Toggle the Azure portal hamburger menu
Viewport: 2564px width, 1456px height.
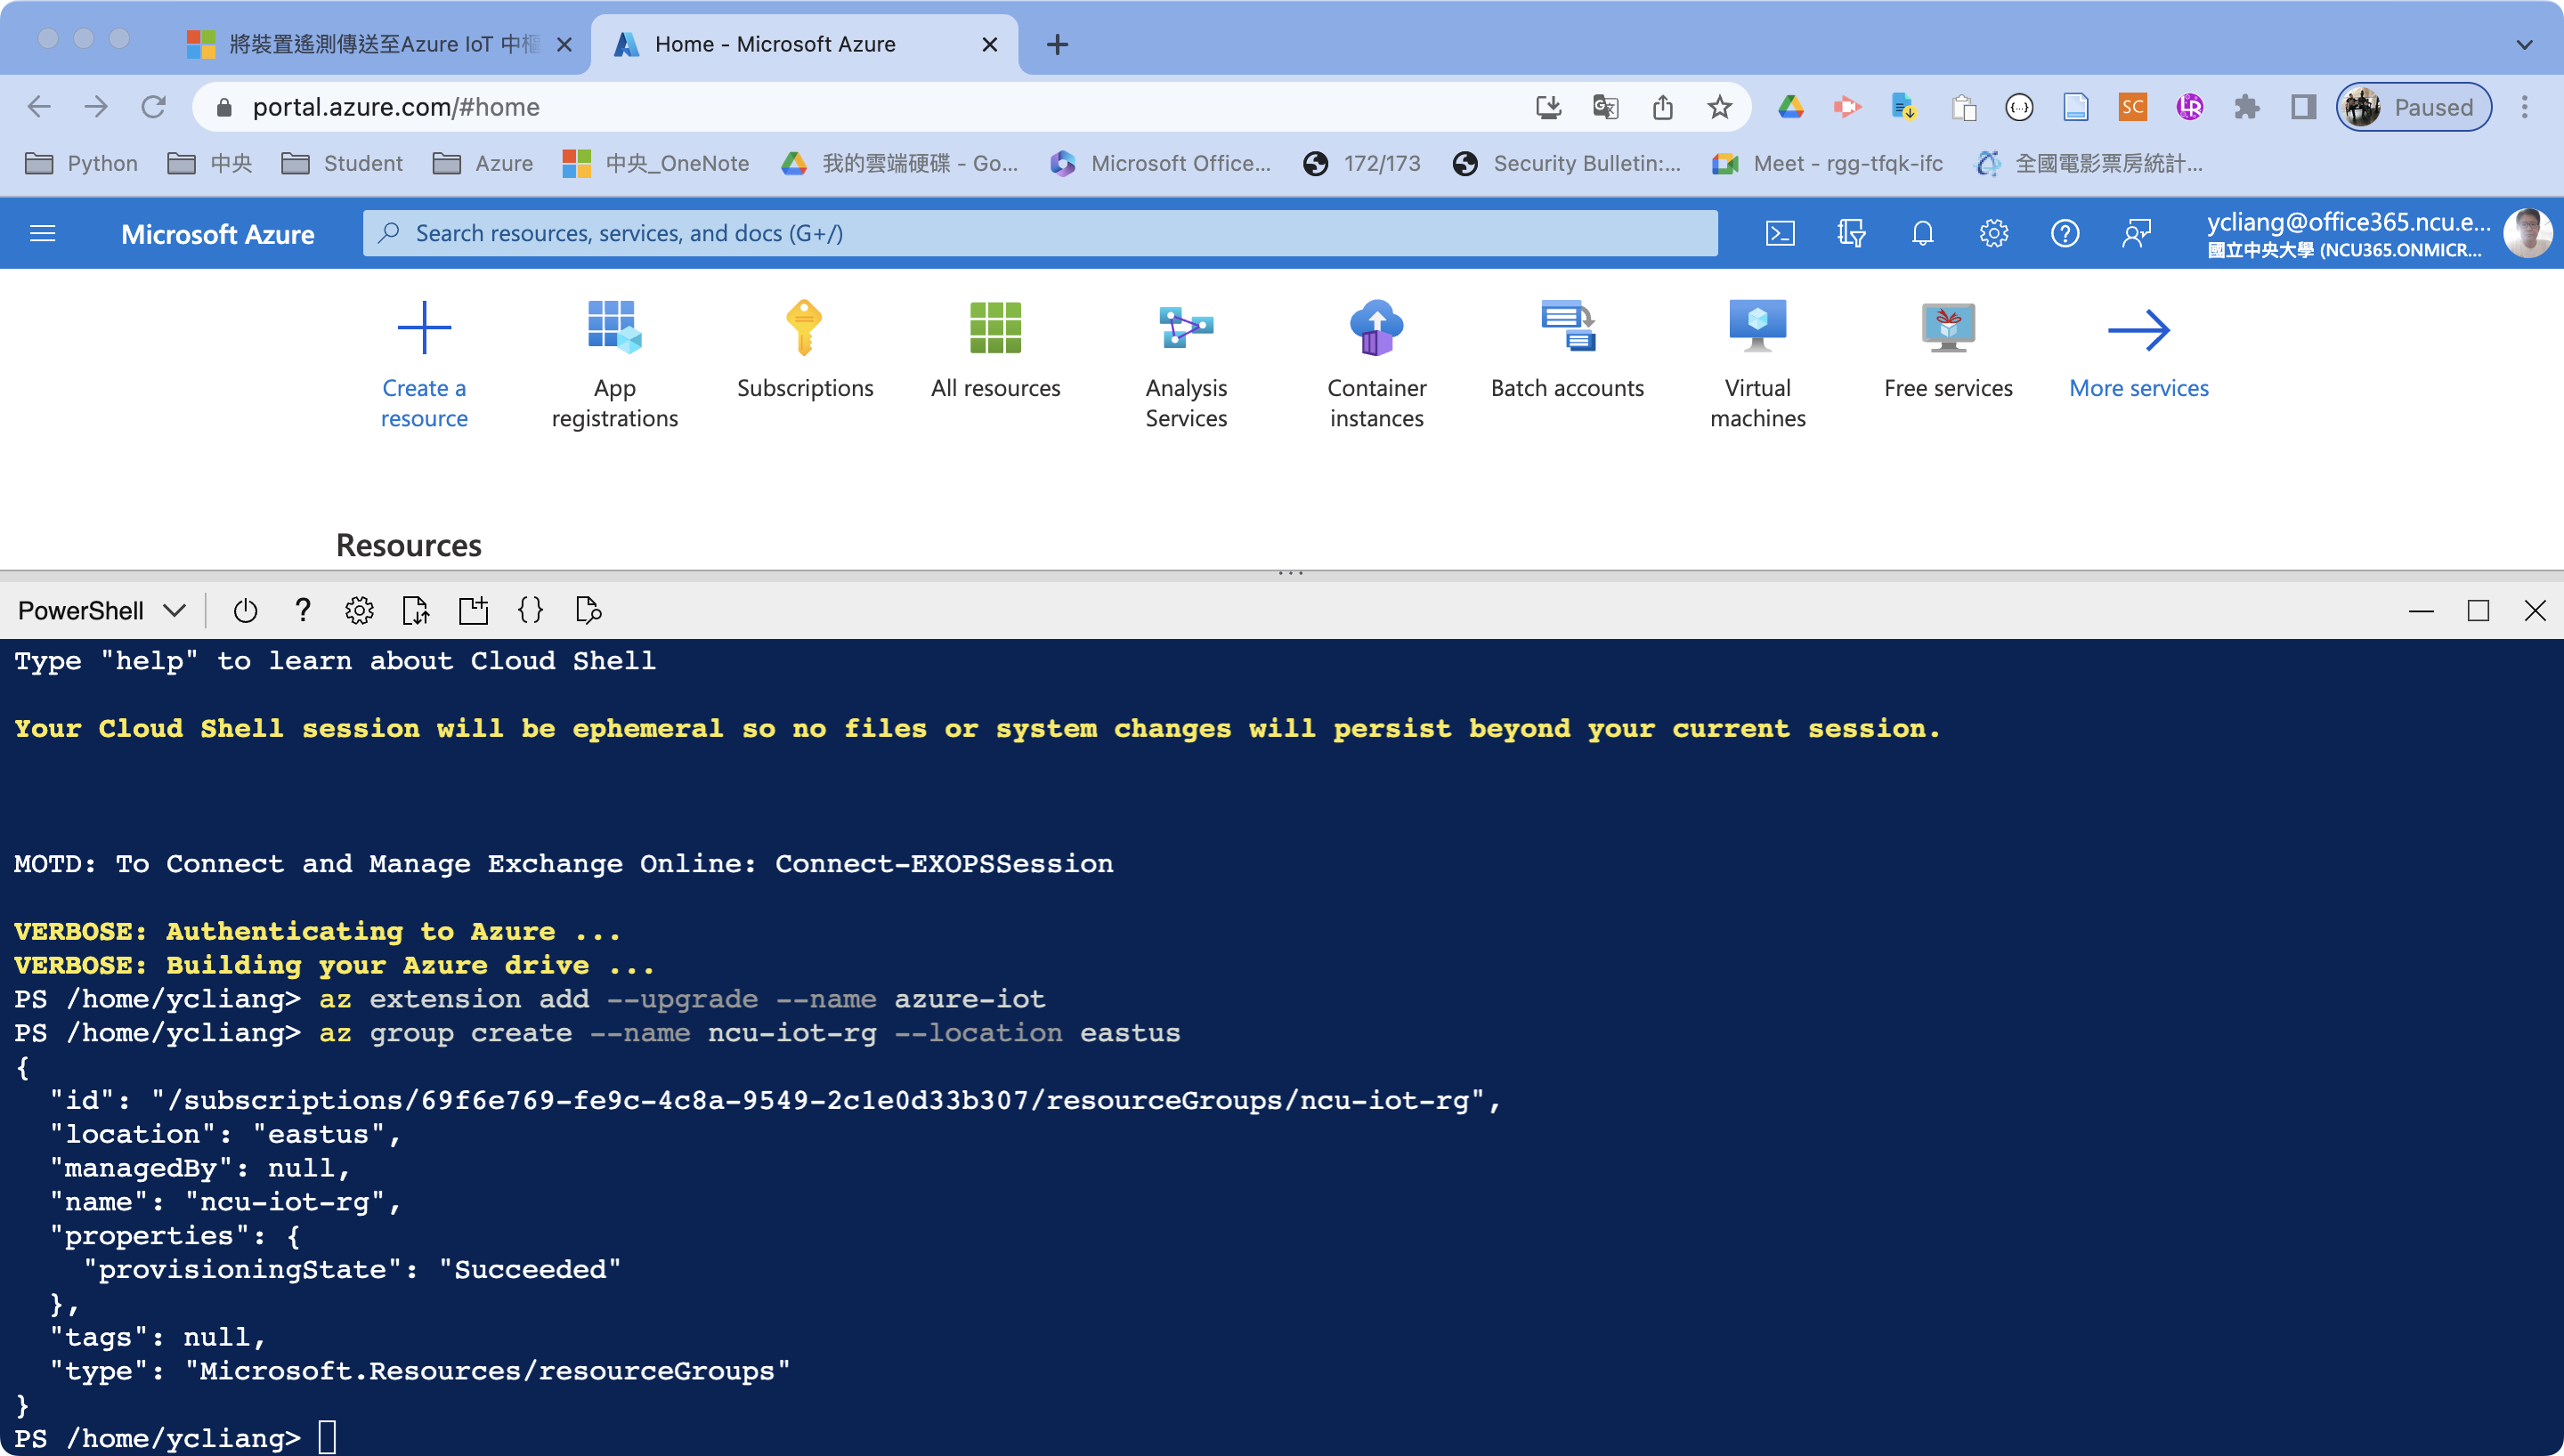click(x=43, y=233)
